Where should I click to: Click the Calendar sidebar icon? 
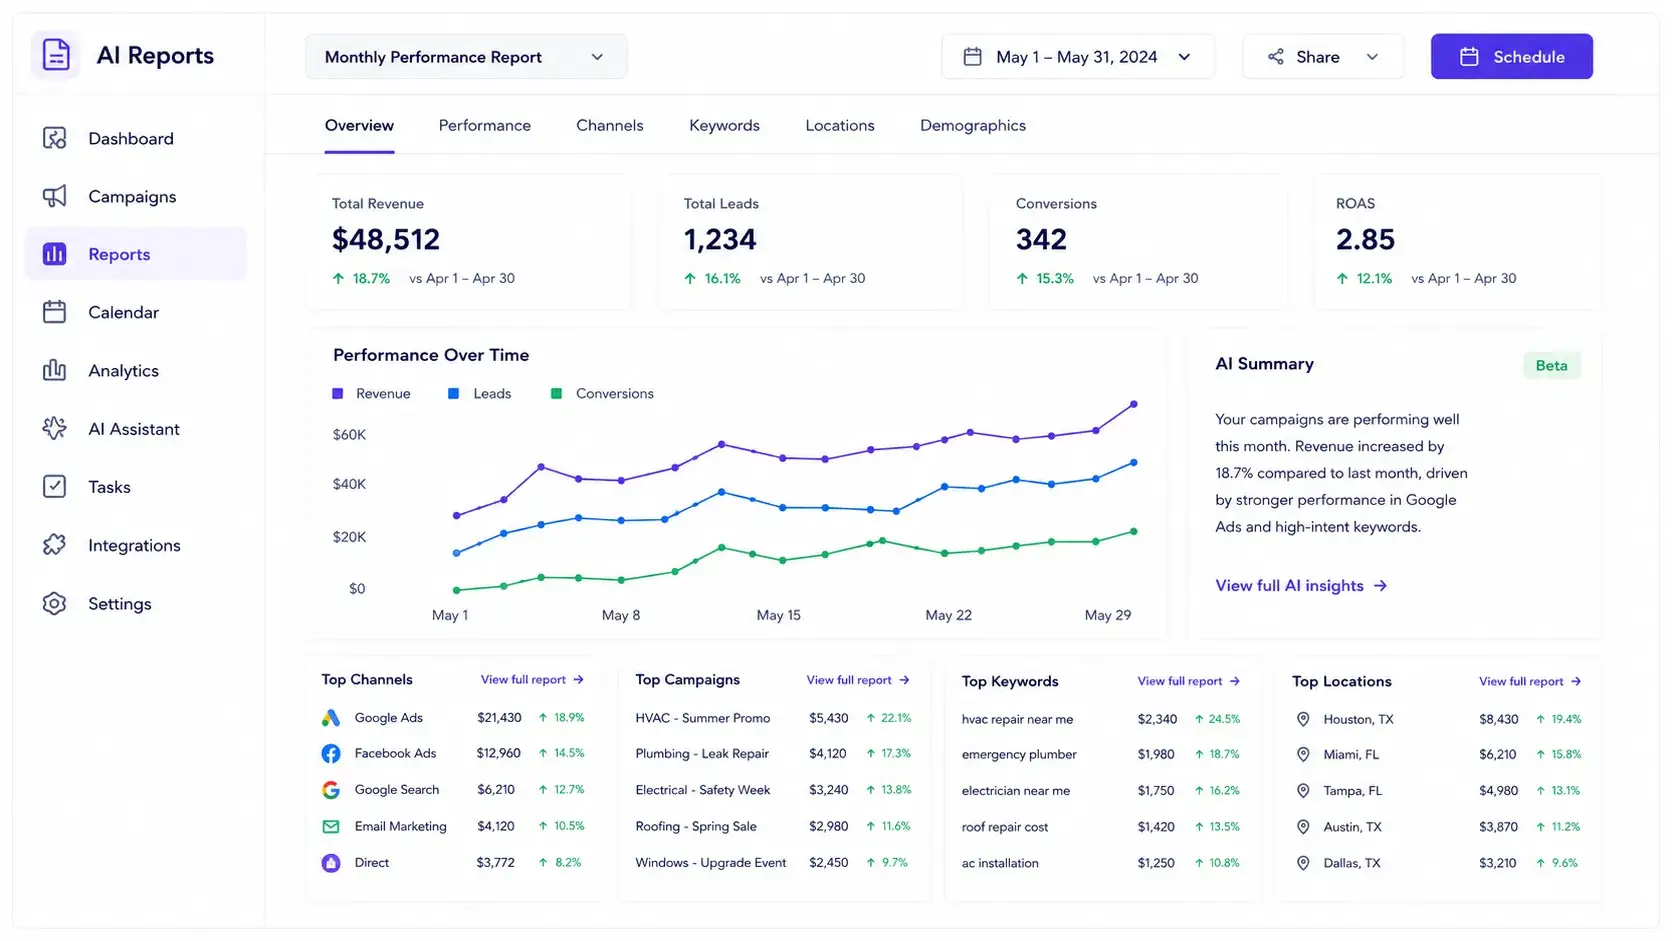click(55, 312)
